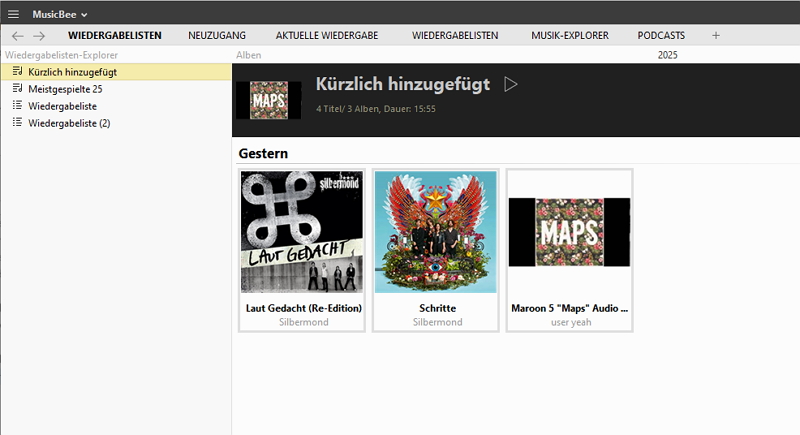
Task: Select the bold first WIEDERGABELISTEN tab
Action: [115, 36]
